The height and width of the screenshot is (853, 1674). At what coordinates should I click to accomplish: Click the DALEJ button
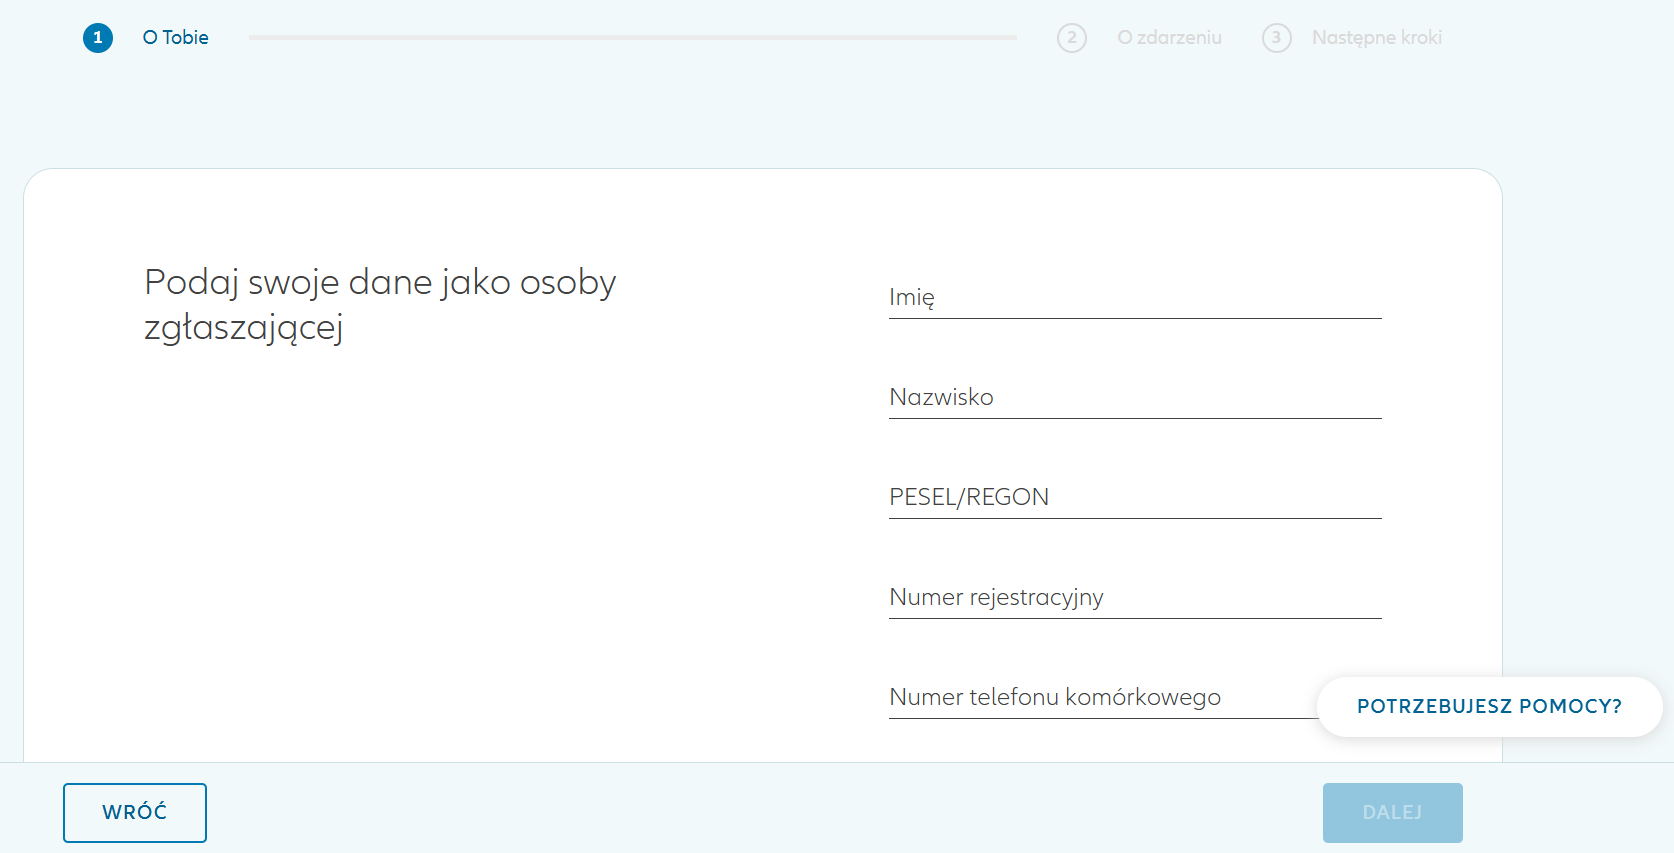(x=1391, y=812)
